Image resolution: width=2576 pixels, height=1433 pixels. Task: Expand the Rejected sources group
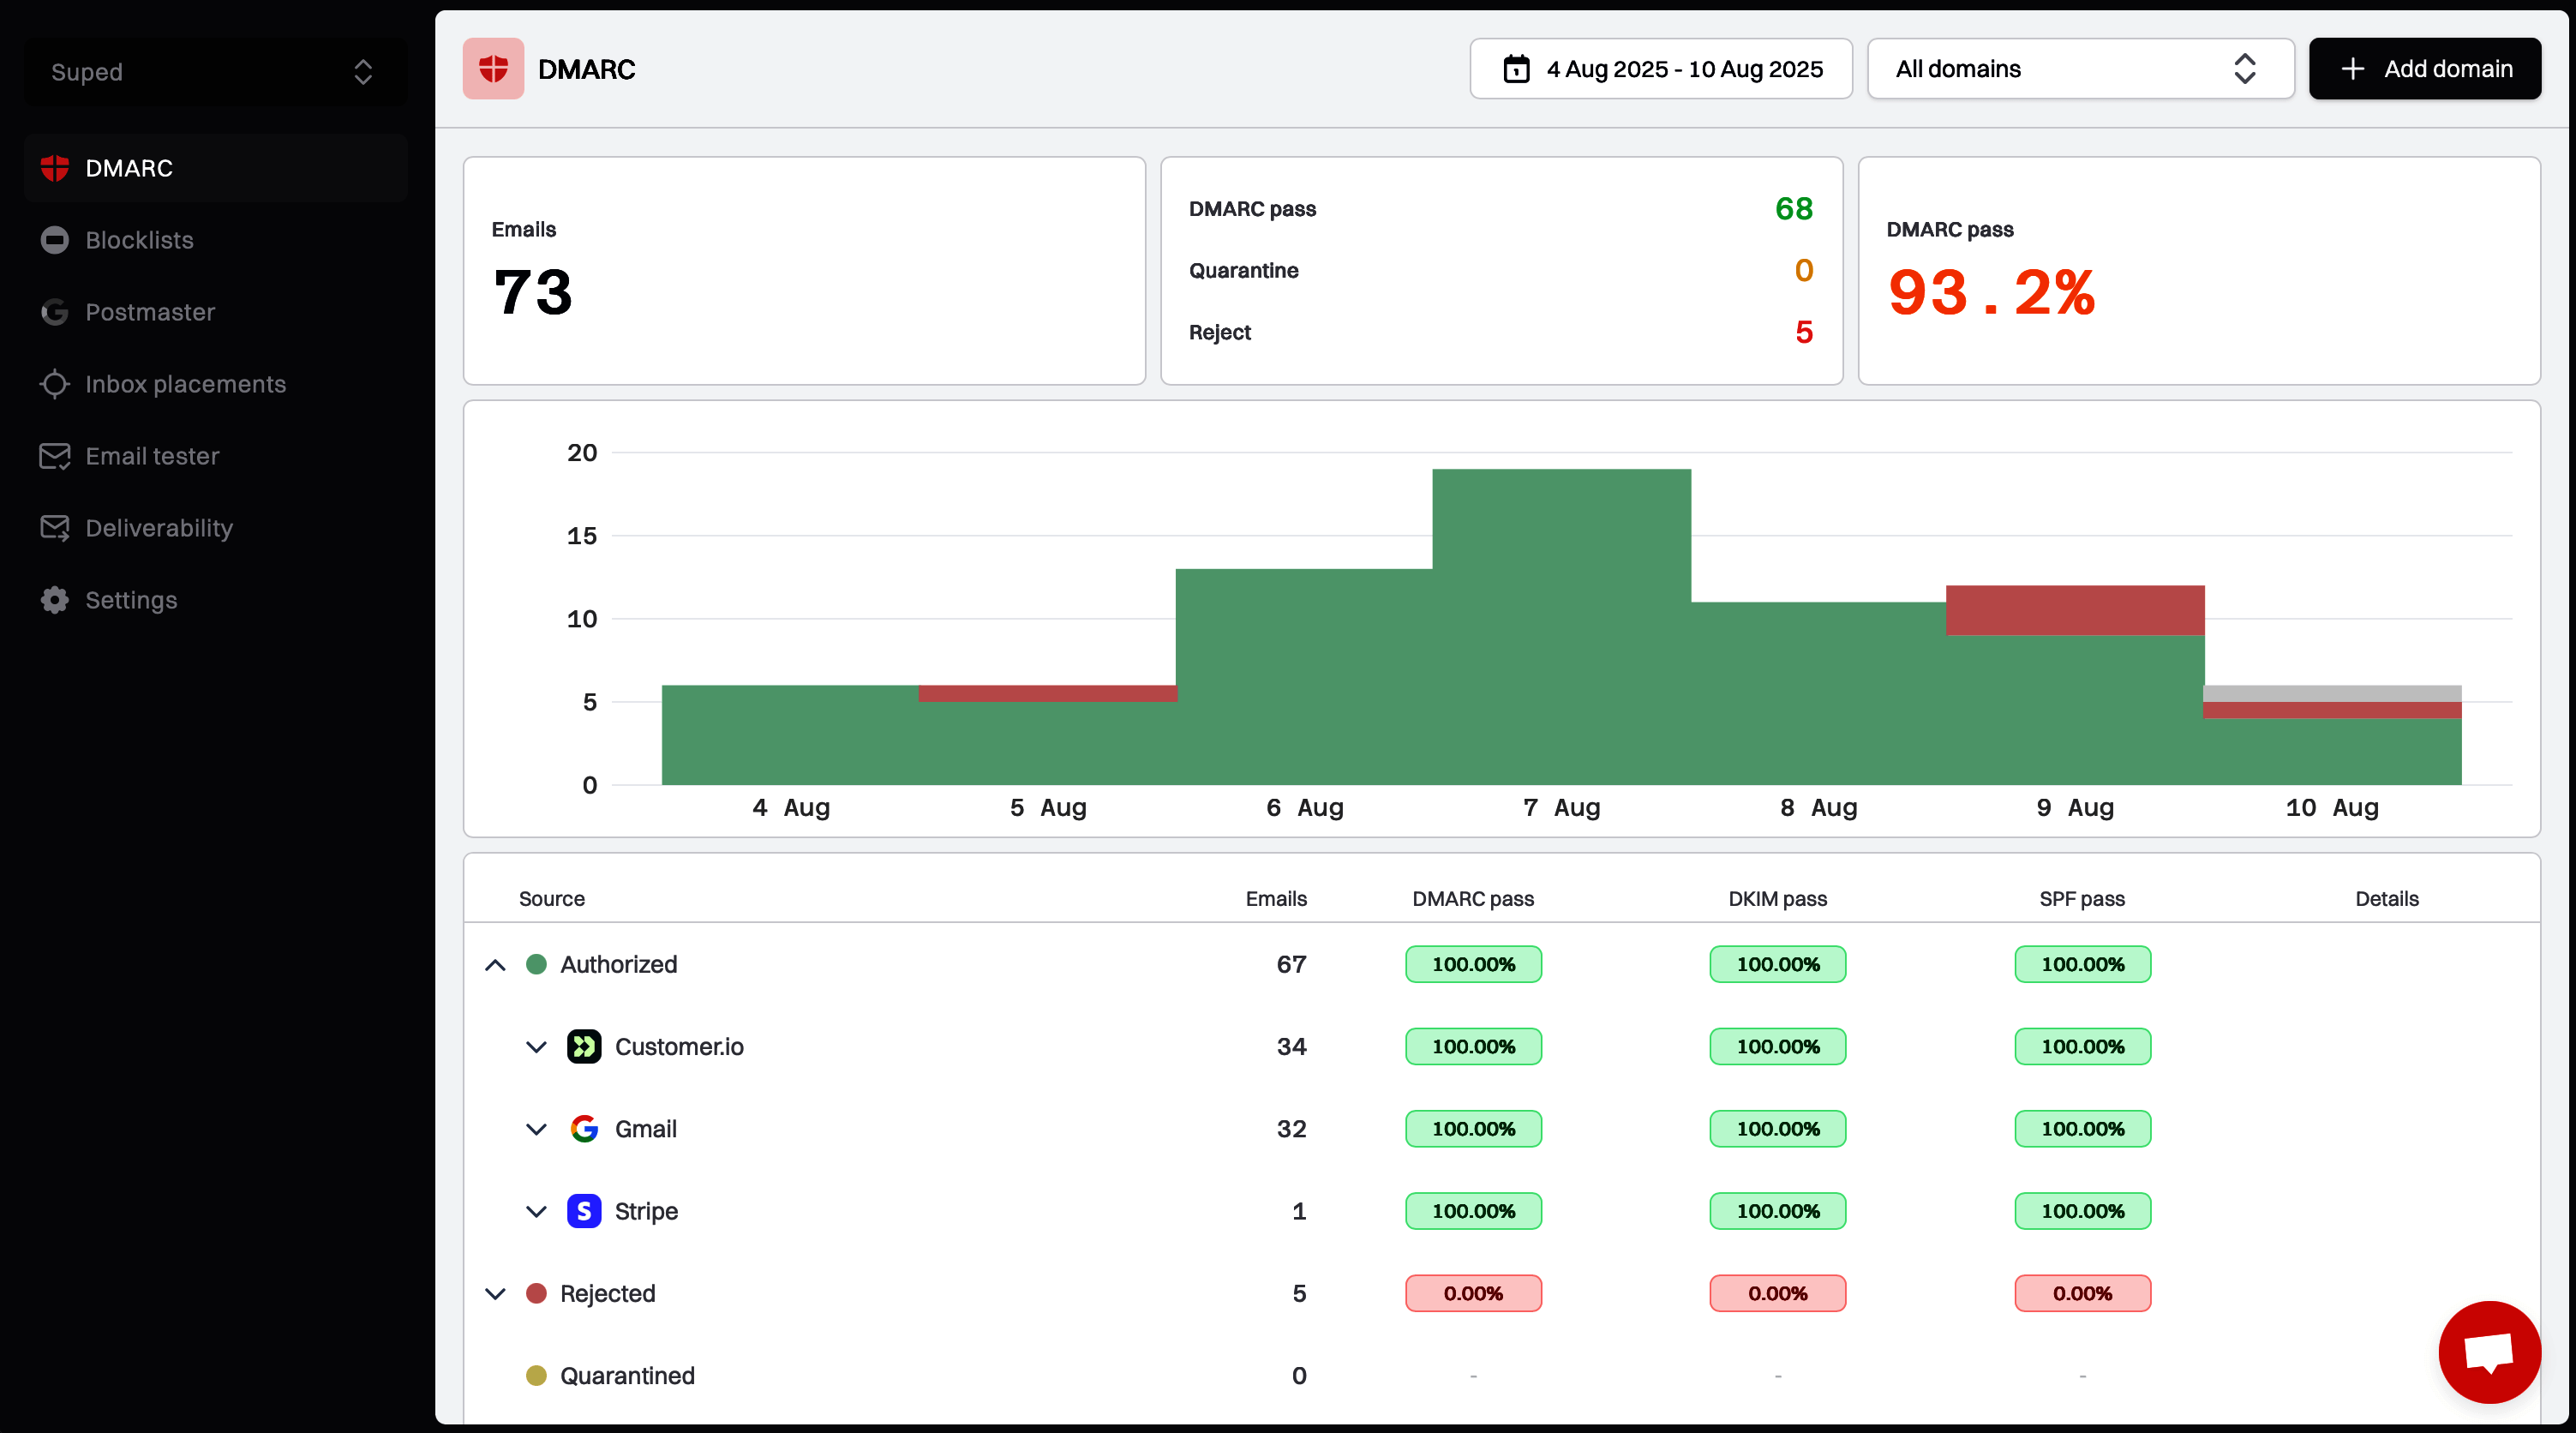[x=495, y=1294]
